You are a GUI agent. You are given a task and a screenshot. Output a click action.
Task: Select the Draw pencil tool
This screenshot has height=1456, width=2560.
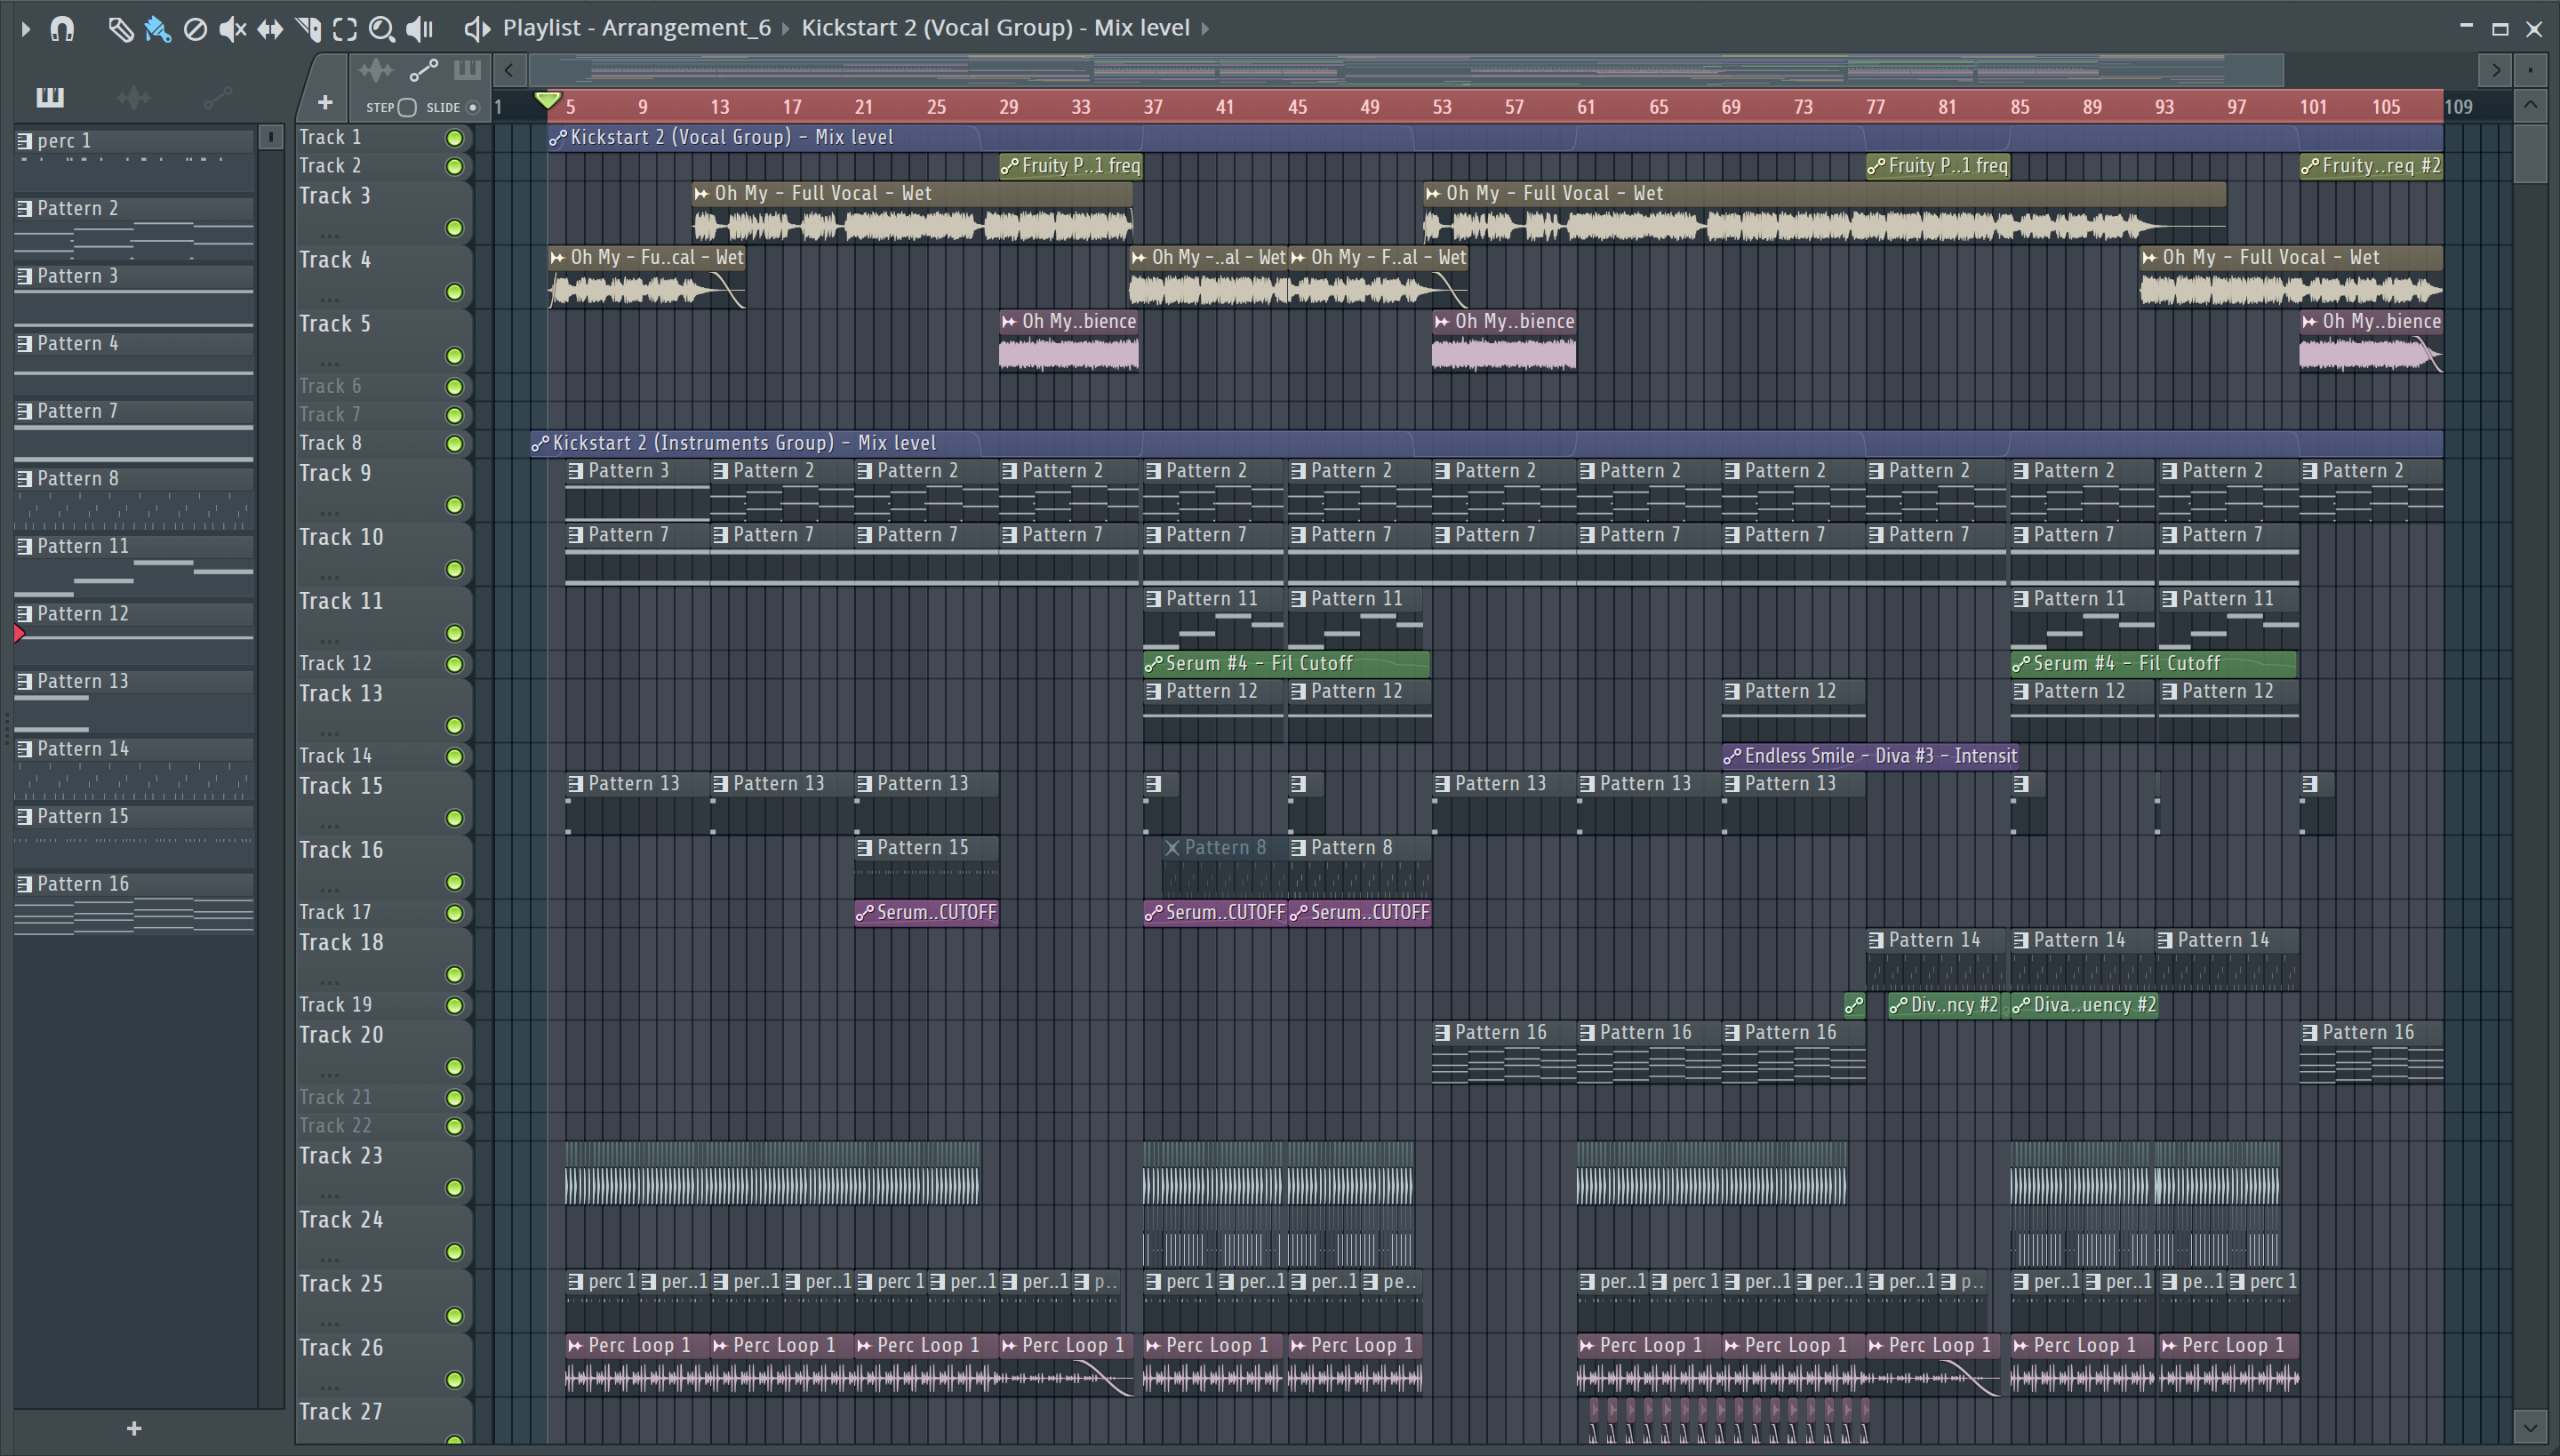click(x=120, y=29)
